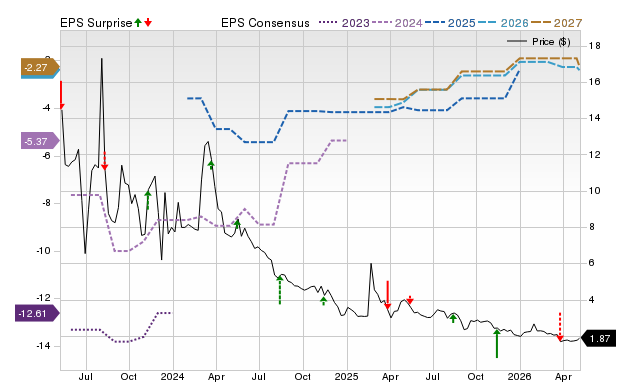Image resolution: width=640 pixels, height=382 pixels.
Task: Toggle the 2025 consensus legend entry
Action: pos(450,23)
